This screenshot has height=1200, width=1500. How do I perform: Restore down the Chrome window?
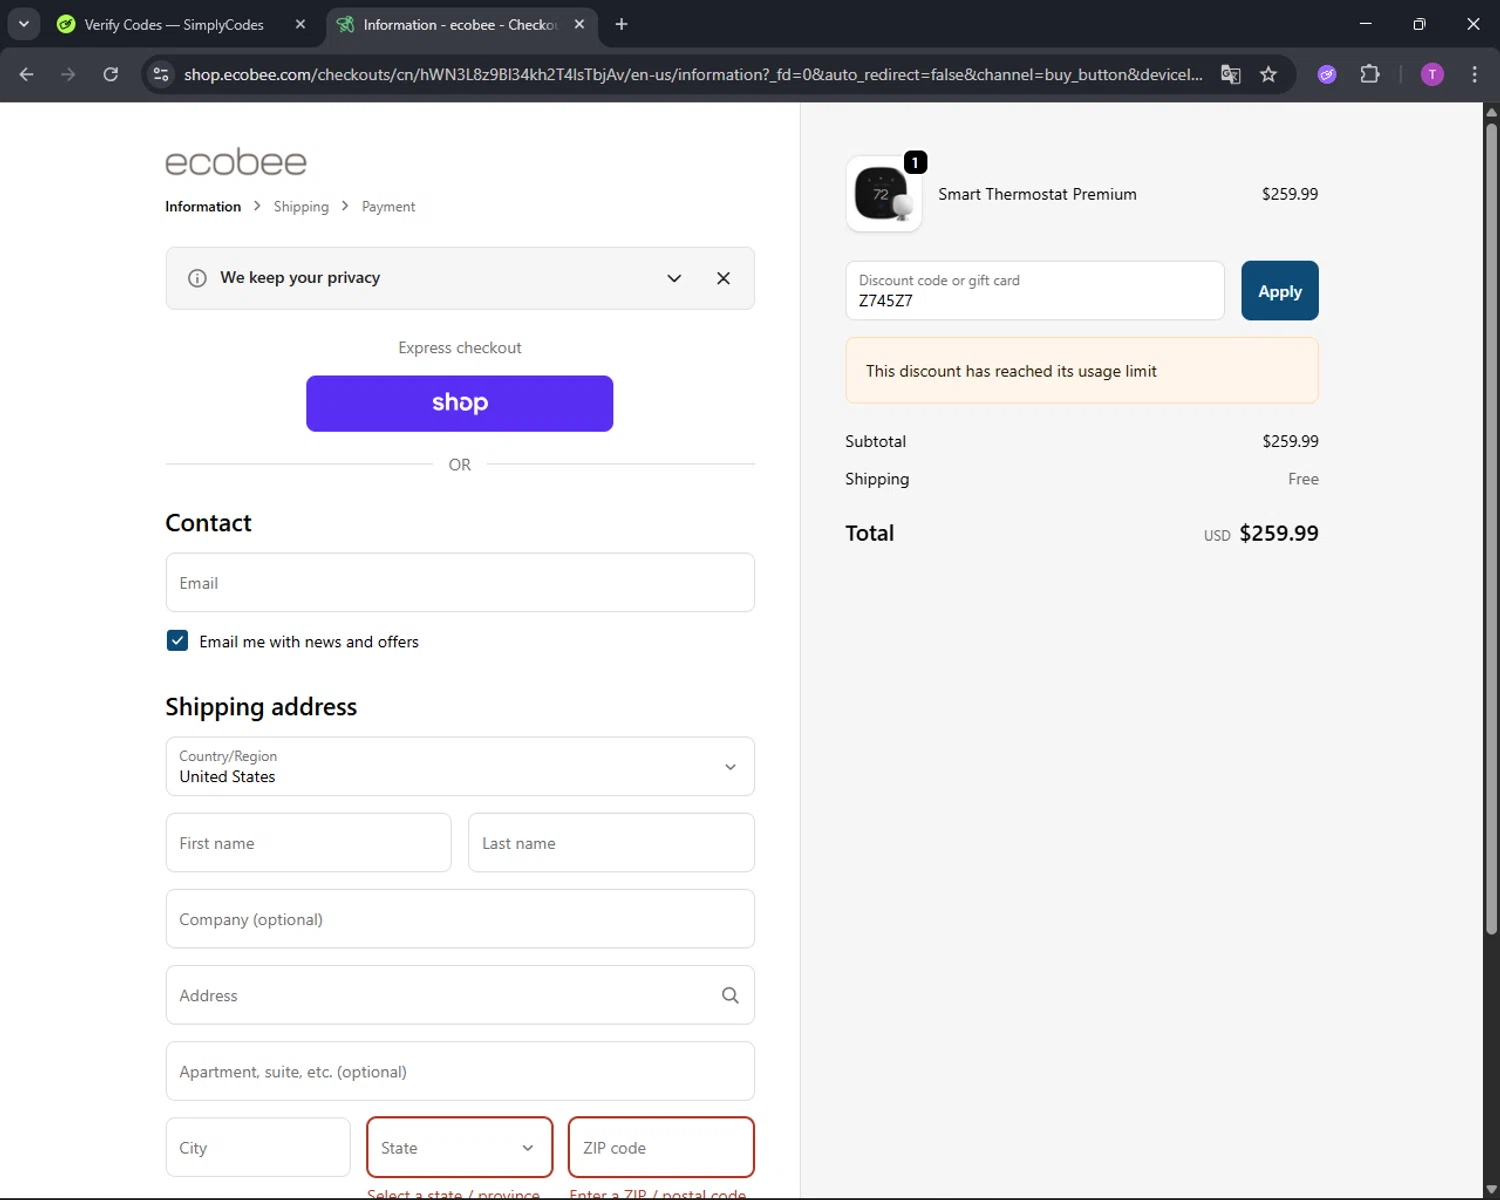pyautogui.click(x=1419, y=24)
